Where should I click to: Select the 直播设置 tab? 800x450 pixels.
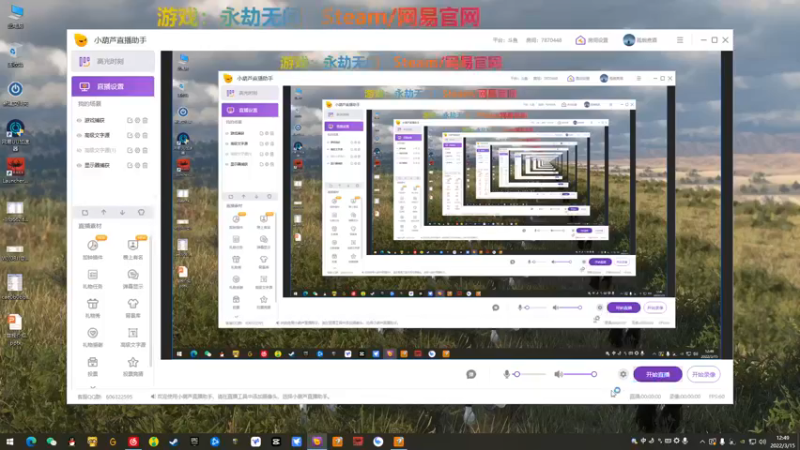click(x=113, y=87)
